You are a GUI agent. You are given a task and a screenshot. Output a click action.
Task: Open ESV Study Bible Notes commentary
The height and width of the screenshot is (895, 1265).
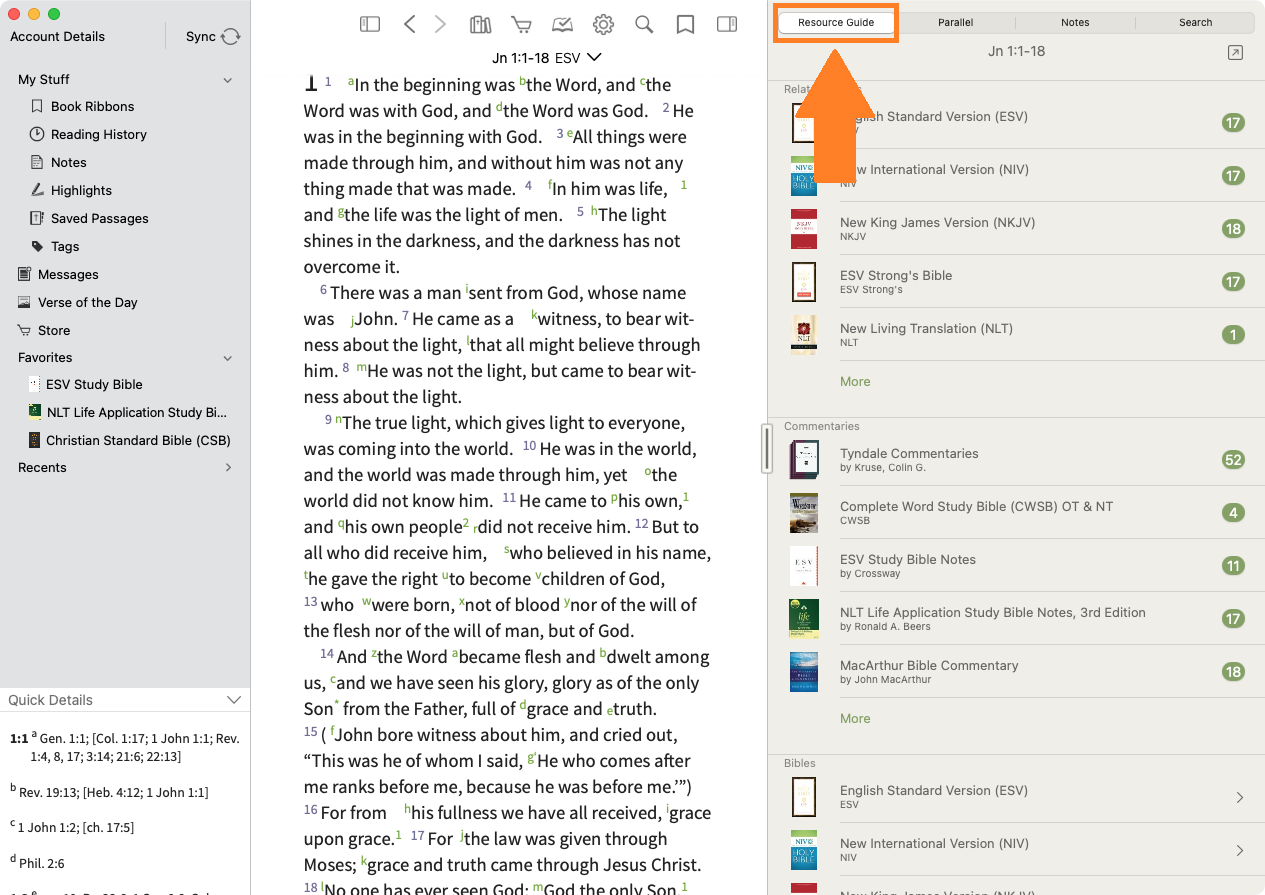point(1016,566)
